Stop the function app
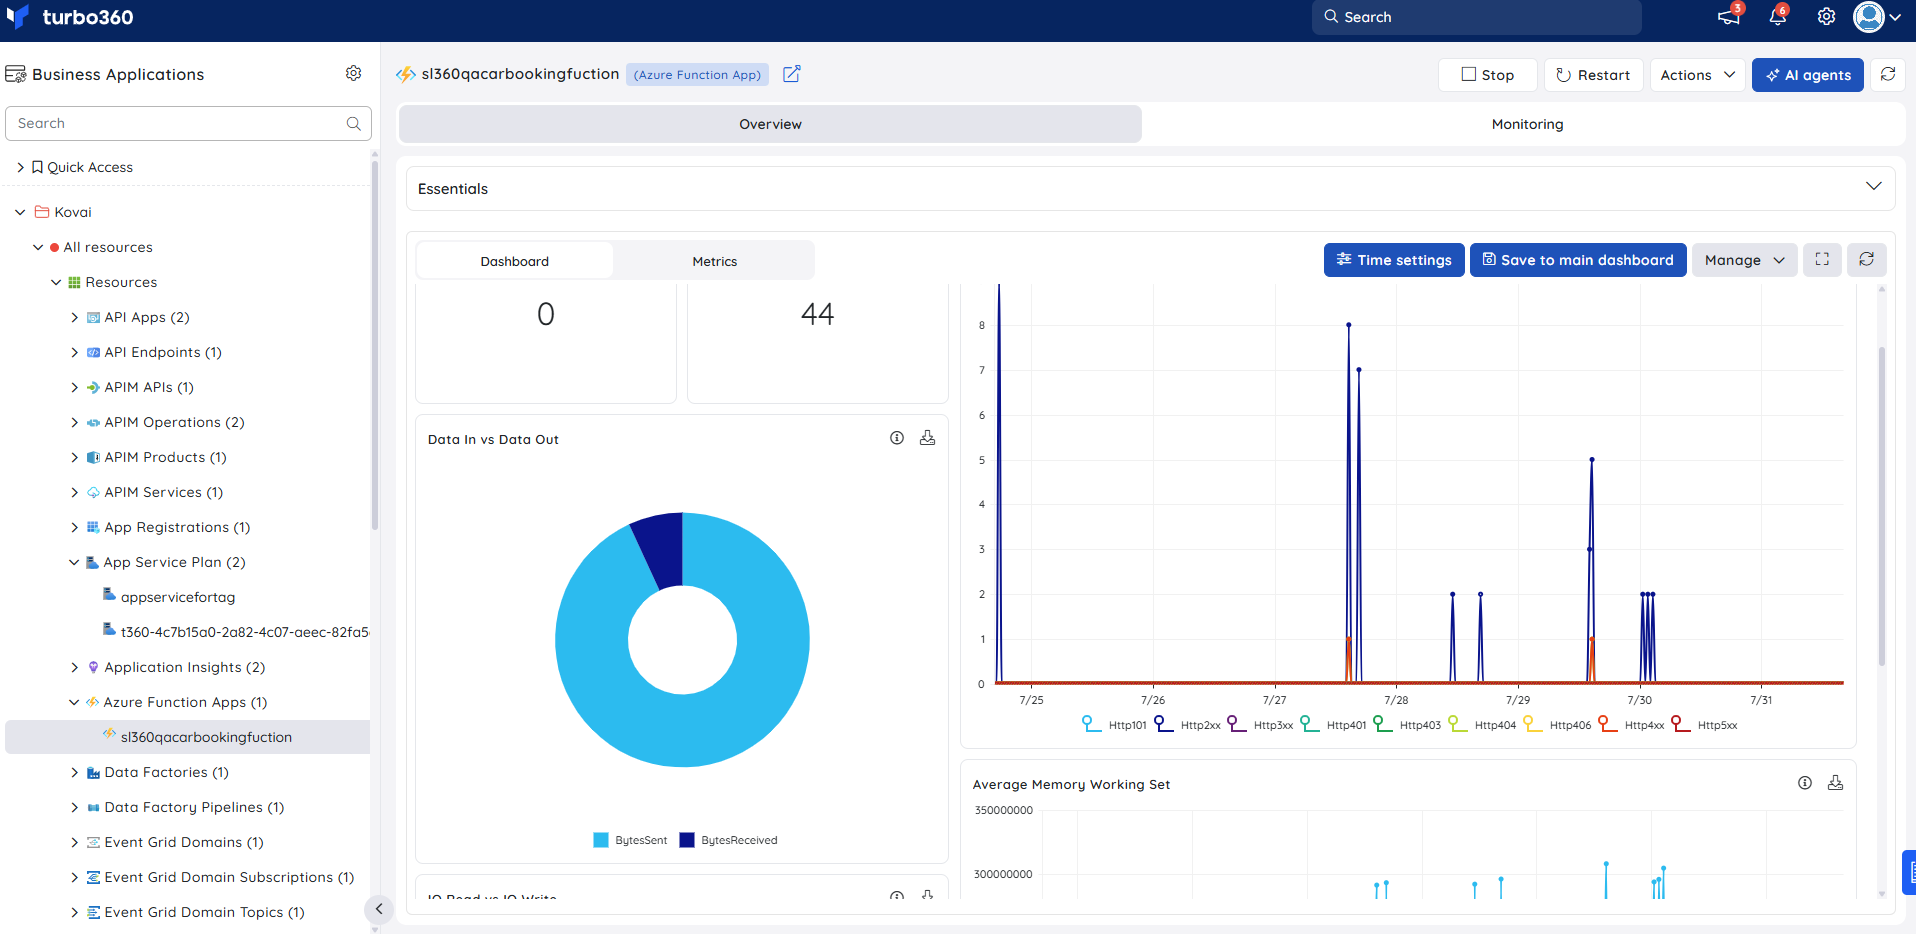The image size is (1916, 934). [1487, 75]
